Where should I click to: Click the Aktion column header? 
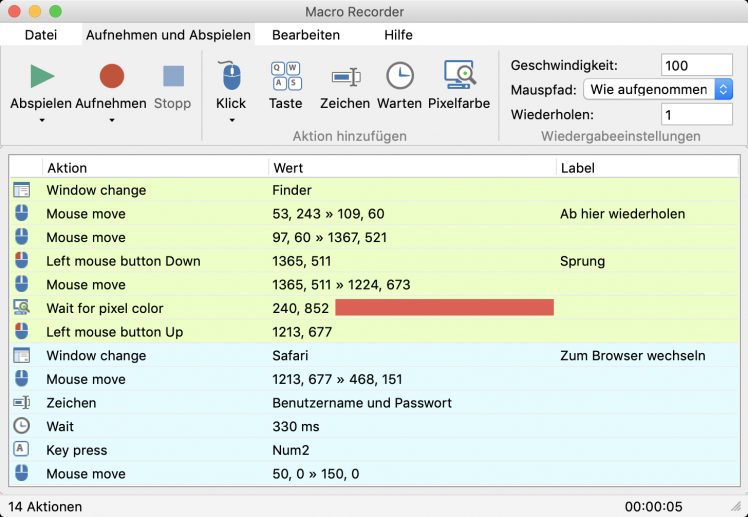pyautogui.click(x=67, y=168)
